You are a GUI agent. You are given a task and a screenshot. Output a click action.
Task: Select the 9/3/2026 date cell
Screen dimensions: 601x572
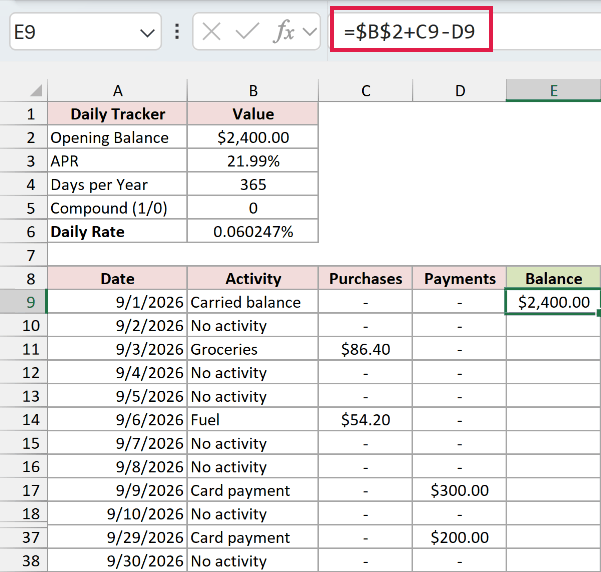tap(118, 349)
